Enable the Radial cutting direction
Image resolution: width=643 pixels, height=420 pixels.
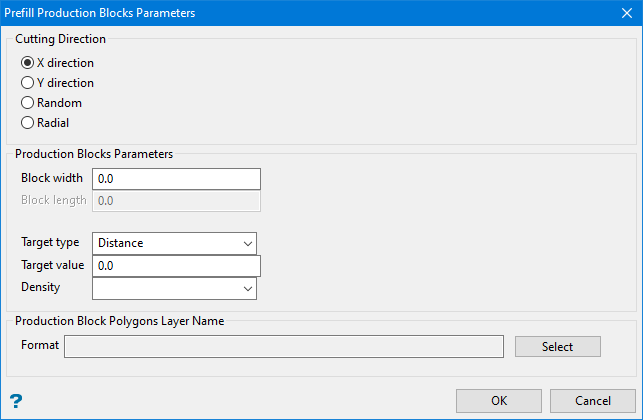[x=28, y=123]
